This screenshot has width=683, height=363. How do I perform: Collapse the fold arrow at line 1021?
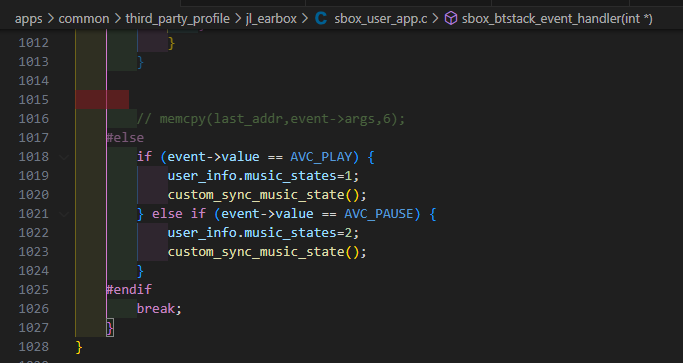pos(64,214)
